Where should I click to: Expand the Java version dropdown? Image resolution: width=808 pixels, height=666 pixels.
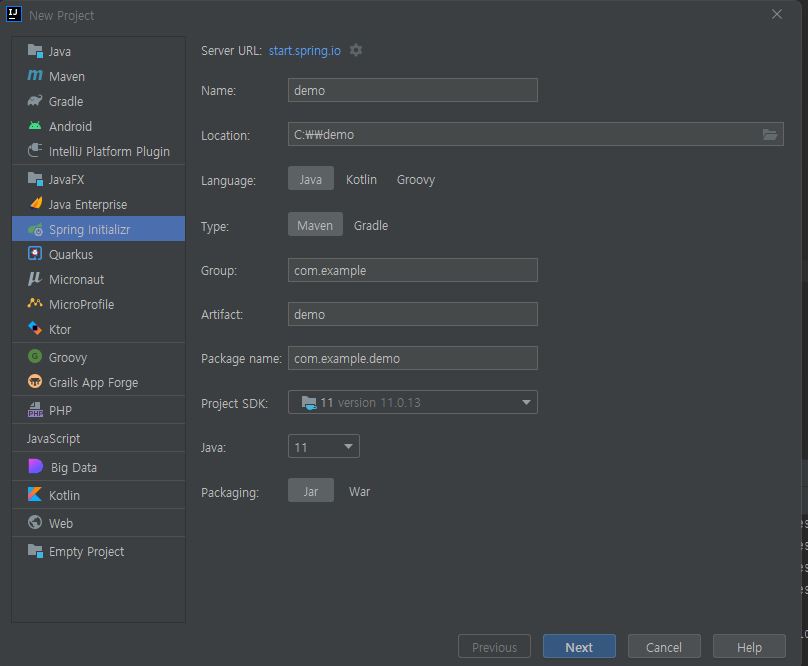coord(348,446)
